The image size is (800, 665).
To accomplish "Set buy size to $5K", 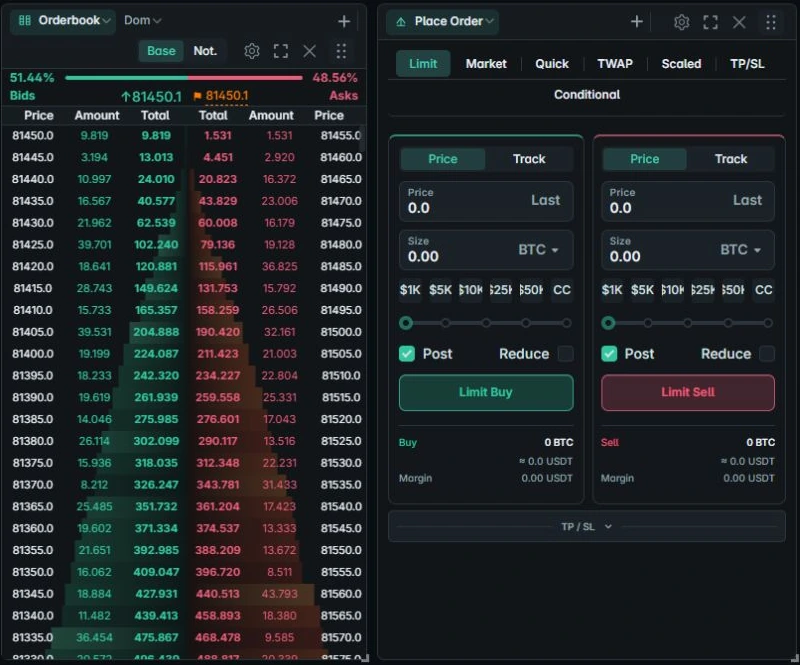I will 440,290.
